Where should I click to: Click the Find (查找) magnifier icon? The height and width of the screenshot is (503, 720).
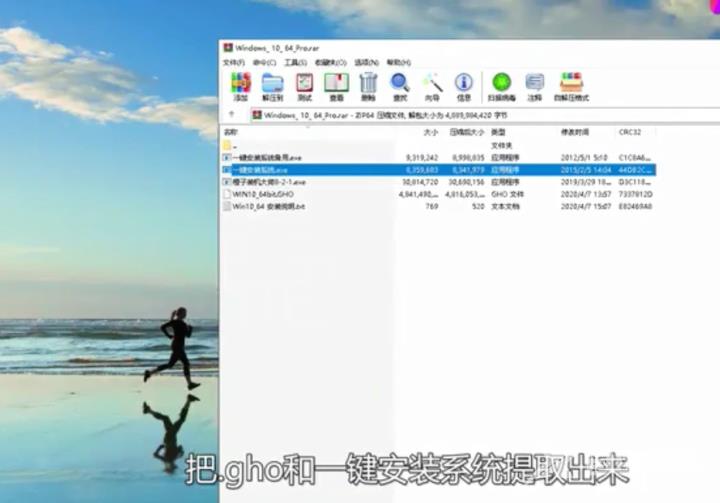[400, 86]
